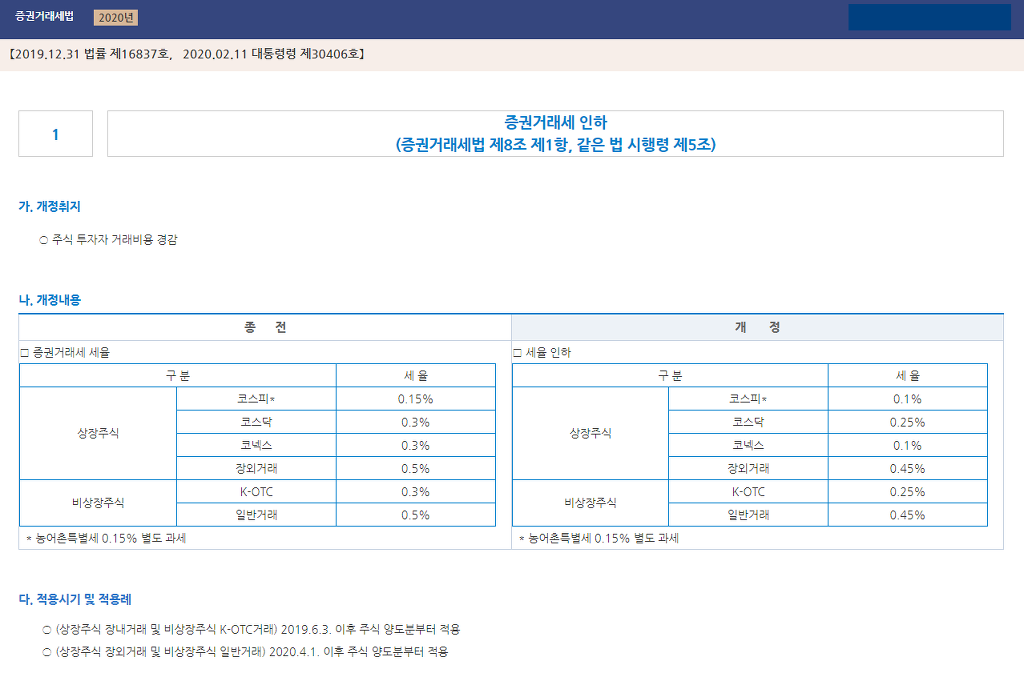Click the 2019.6.3. 이후 주식 양도분 line
This screenshot has width=1024, height=697.
251,630
